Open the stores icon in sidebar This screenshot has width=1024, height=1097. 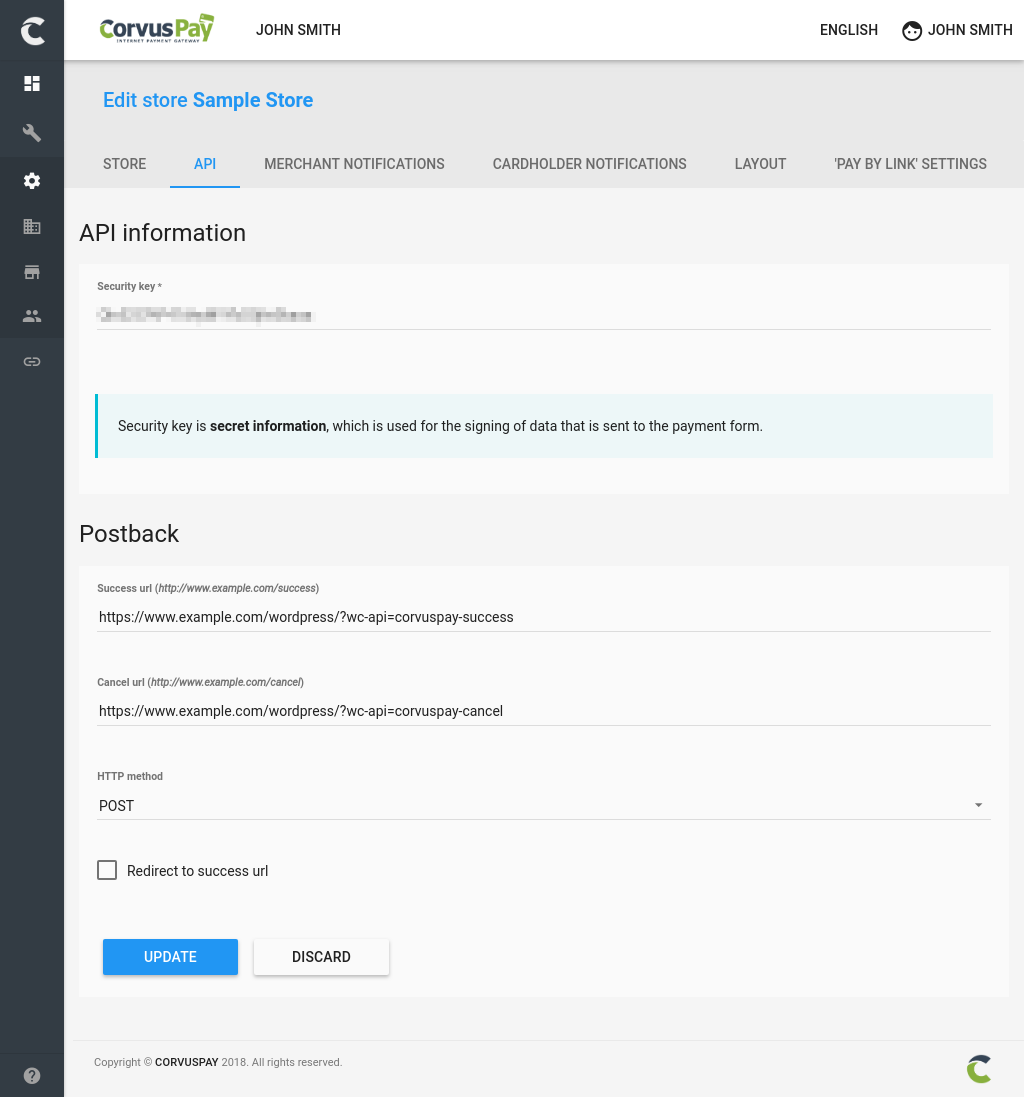32,272
